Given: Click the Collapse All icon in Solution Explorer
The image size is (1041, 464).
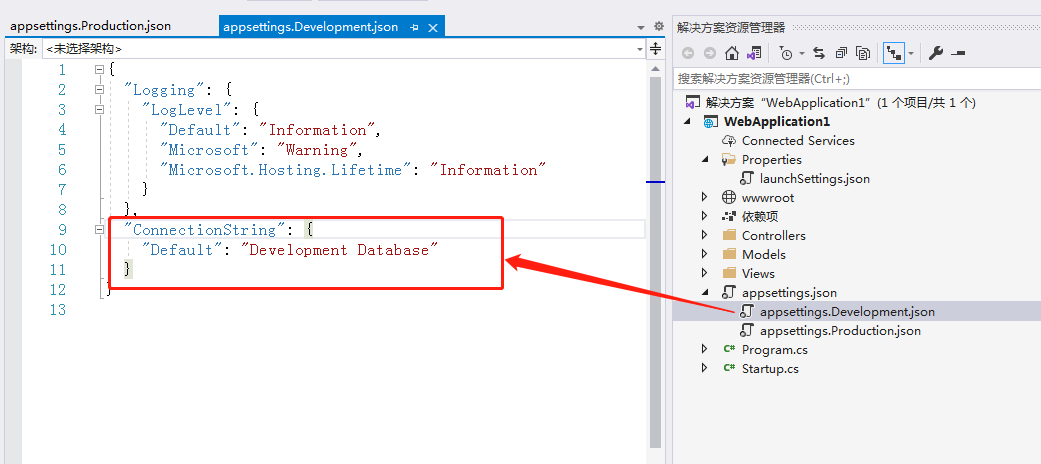Looking at the screenshot, I should 841,54.
